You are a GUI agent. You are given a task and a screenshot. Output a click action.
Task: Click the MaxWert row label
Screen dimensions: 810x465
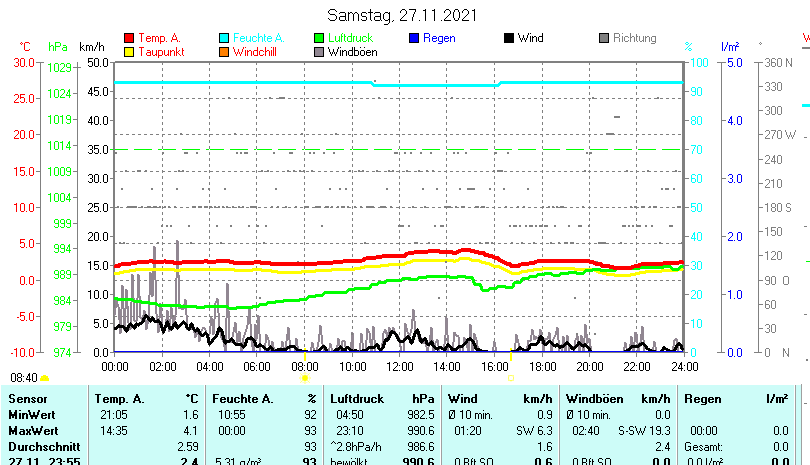[32, 430]
